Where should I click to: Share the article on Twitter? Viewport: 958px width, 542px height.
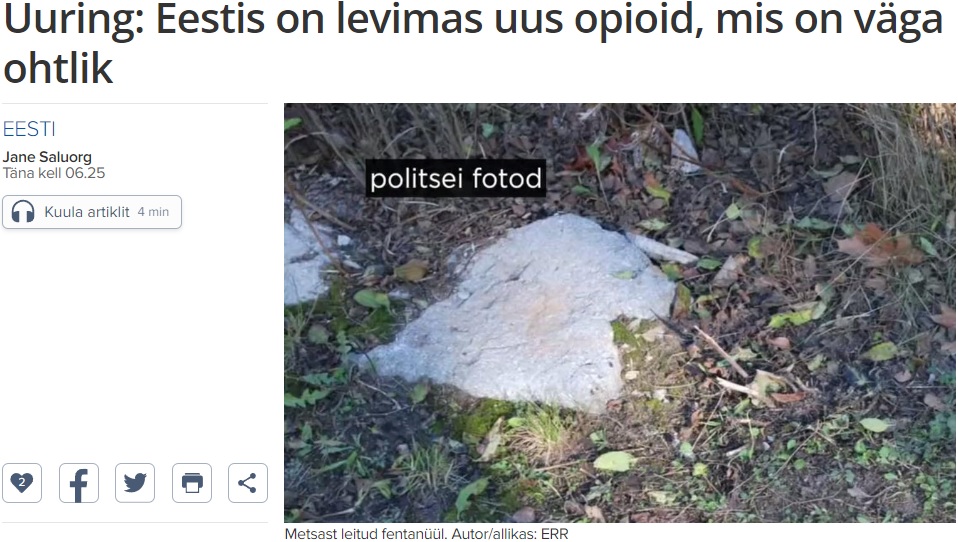(x=135, y=483)
